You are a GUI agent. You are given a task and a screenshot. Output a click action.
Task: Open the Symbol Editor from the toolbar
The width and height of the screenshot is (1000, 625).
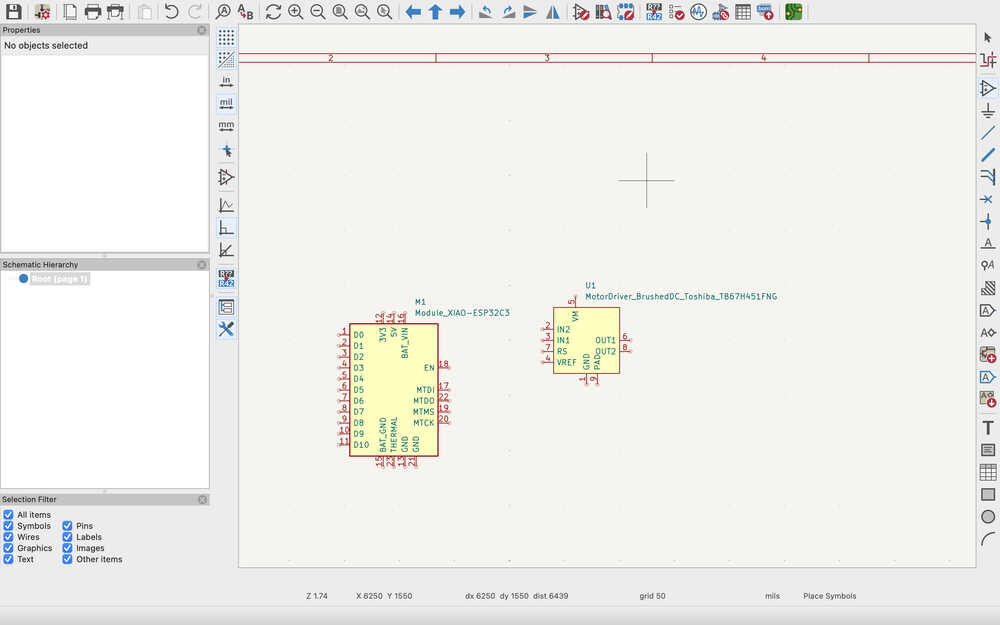[x=582, y=12]
